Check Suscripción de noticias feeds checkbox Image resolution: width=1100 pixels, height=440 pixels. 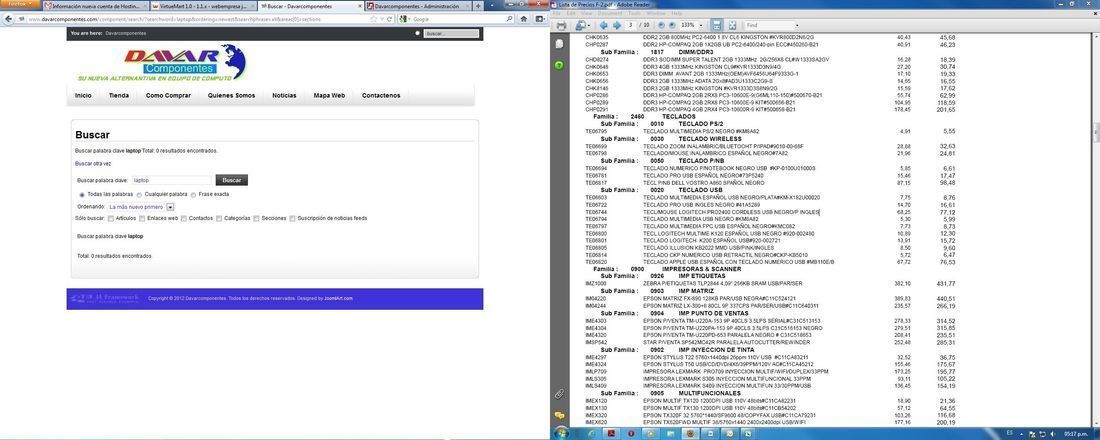pos(293,218)
